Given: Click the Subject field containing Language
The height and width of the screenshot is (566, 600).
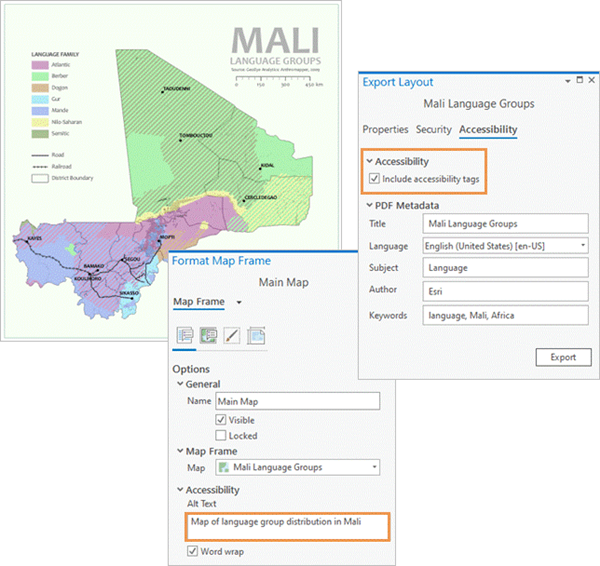Looking at the screenshot, I should [x=505, y=268].
